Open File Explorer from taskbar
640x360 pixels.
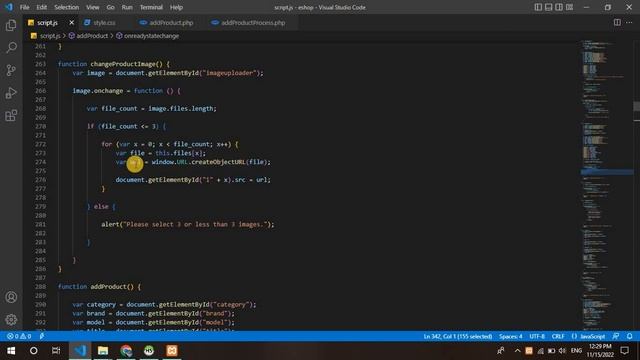click(x=103, y=351)
